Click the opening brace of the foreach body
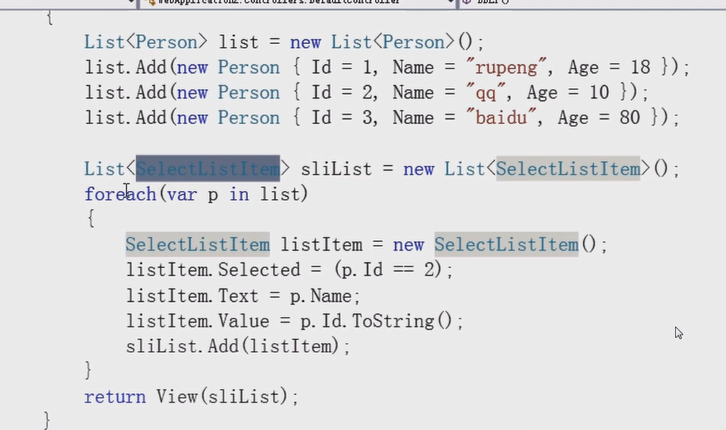The width and height of the screenshot is (726, 430). tap(90, 219)
